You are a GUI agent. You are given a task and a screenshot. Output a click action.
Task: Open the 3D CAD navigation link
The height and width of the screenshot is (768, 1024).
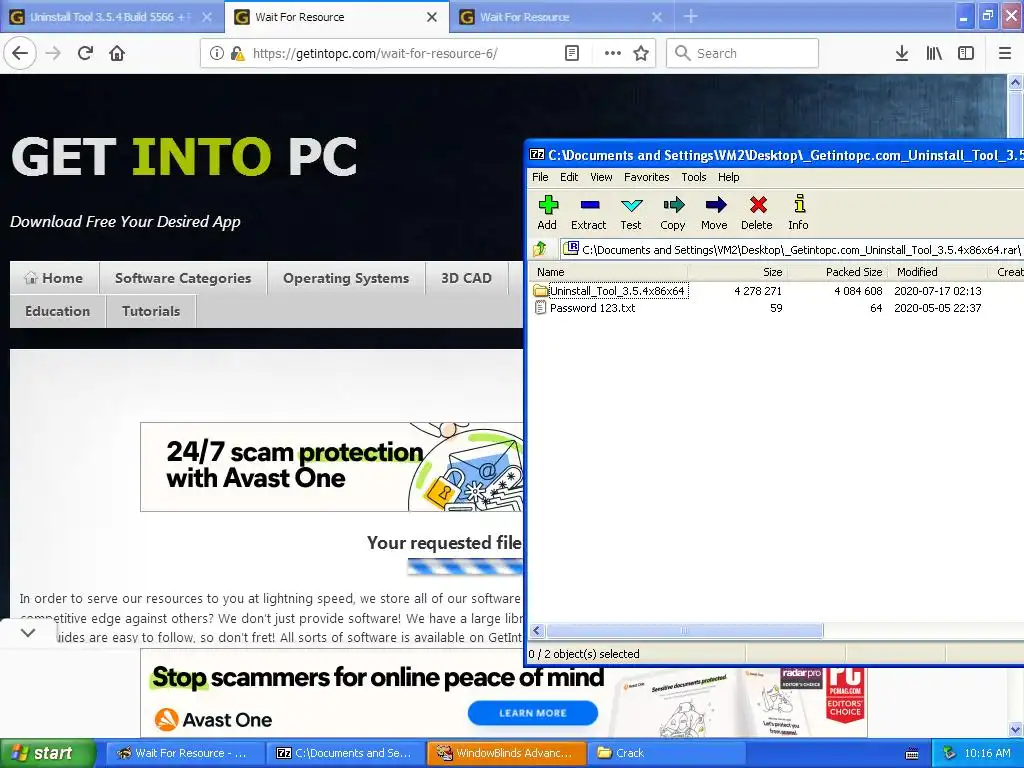pyautogui.click(x=466, y=278)
